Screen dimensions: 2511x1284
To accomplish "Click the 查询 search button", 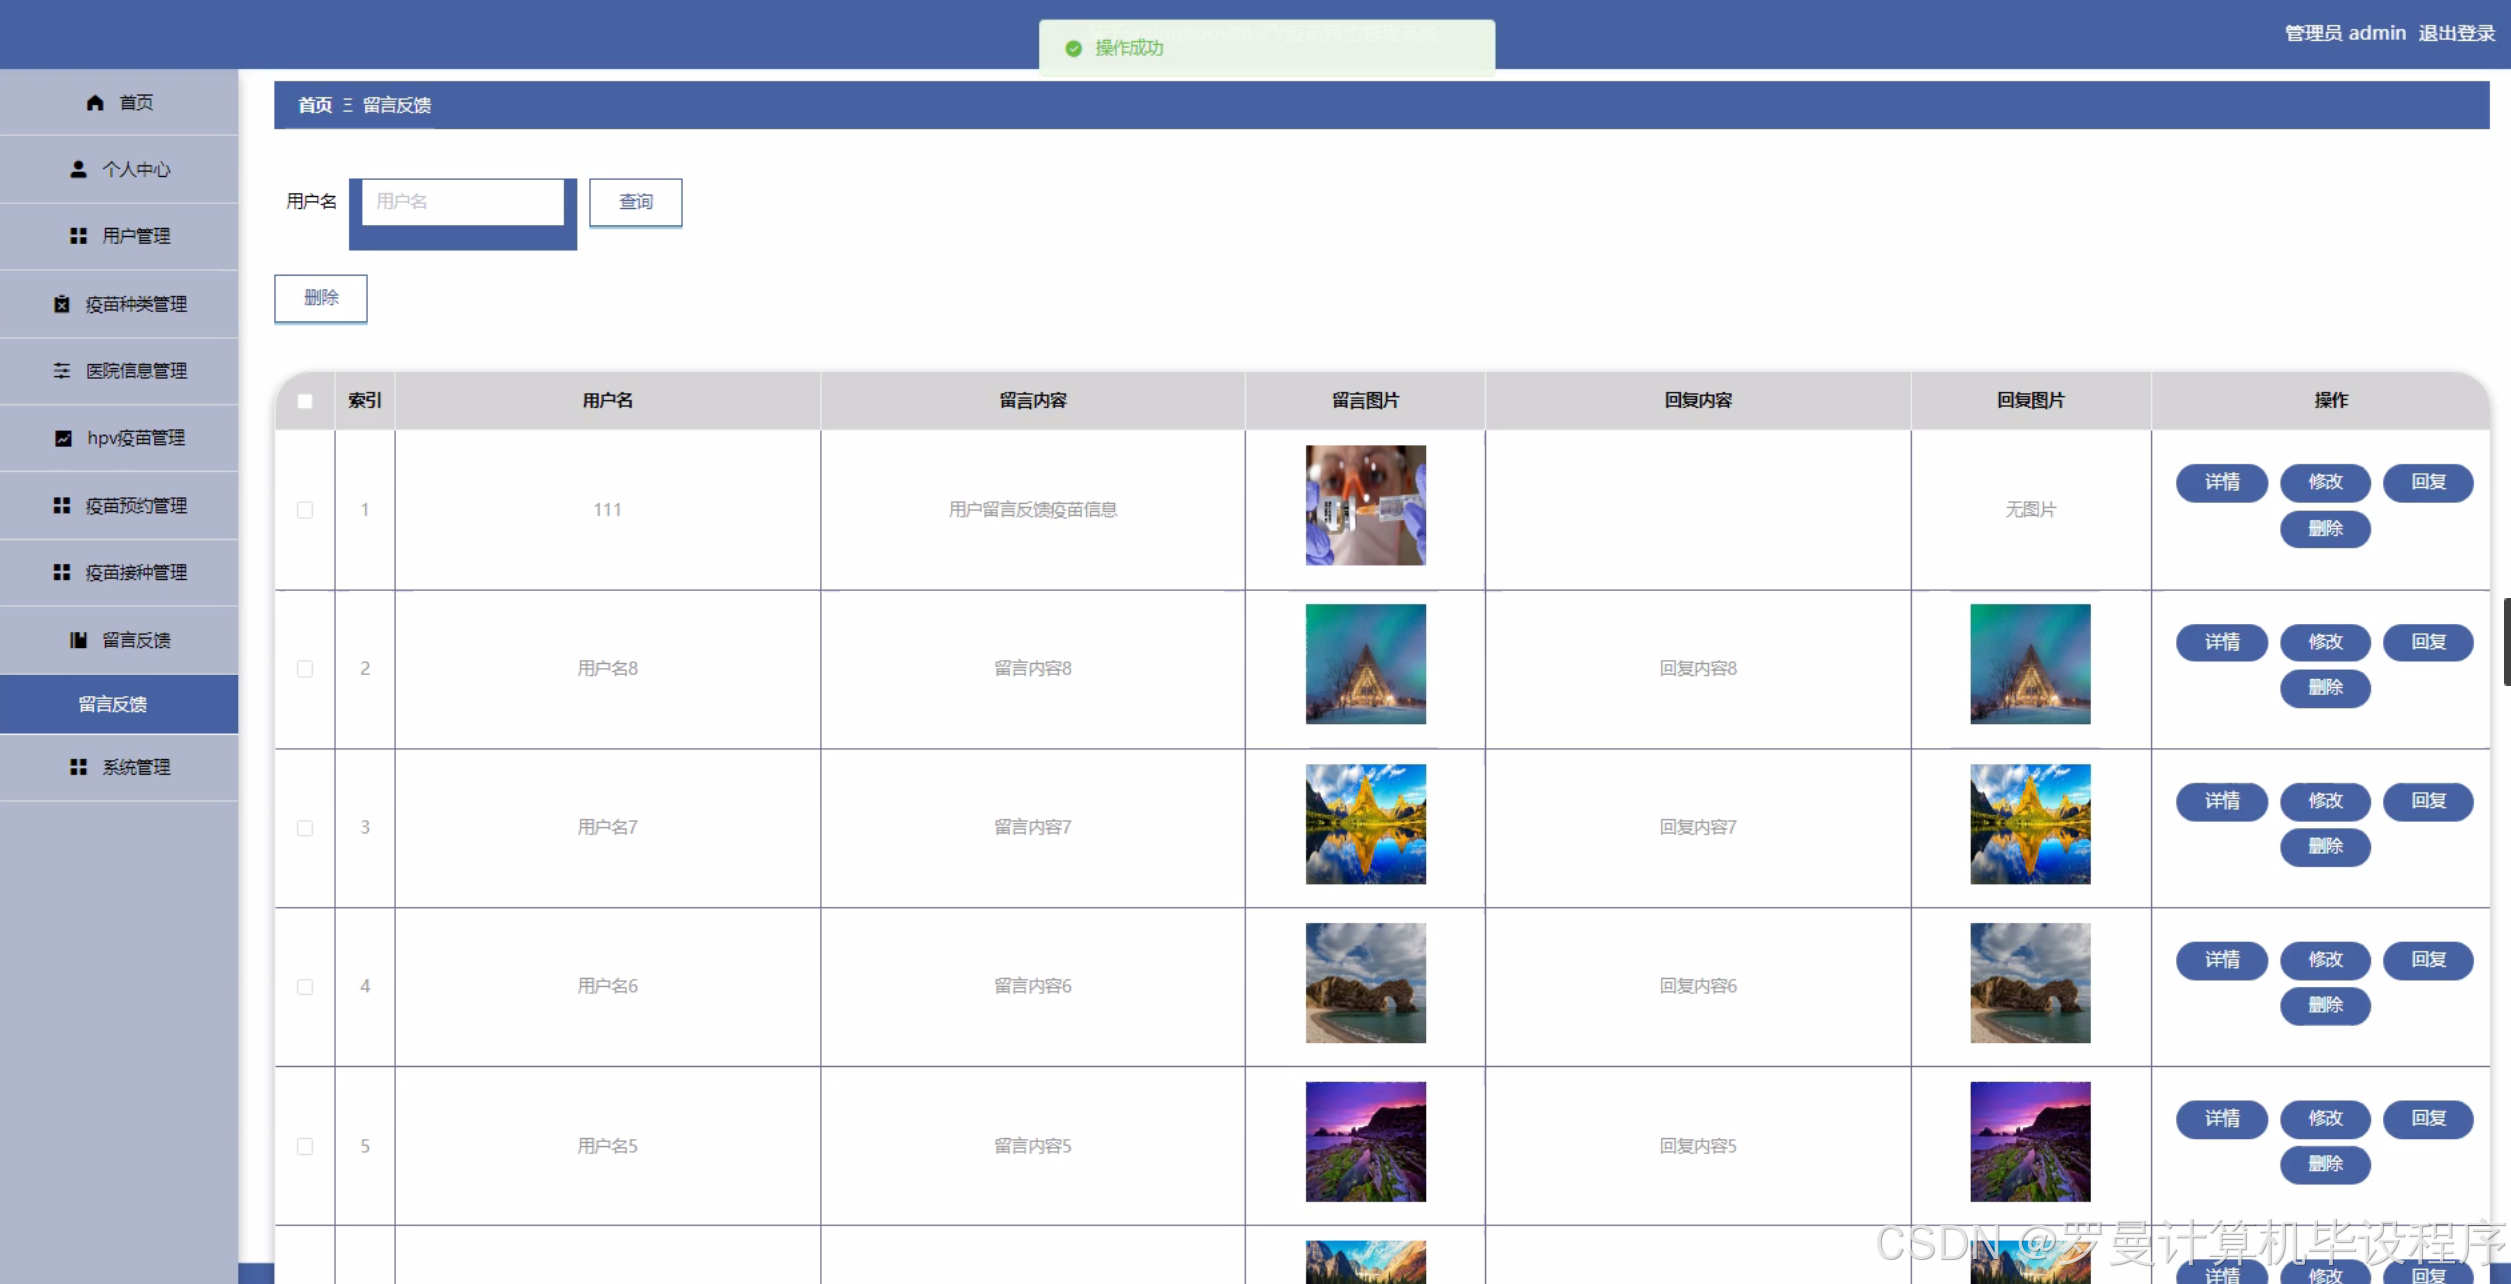I will tap(635, 202).
